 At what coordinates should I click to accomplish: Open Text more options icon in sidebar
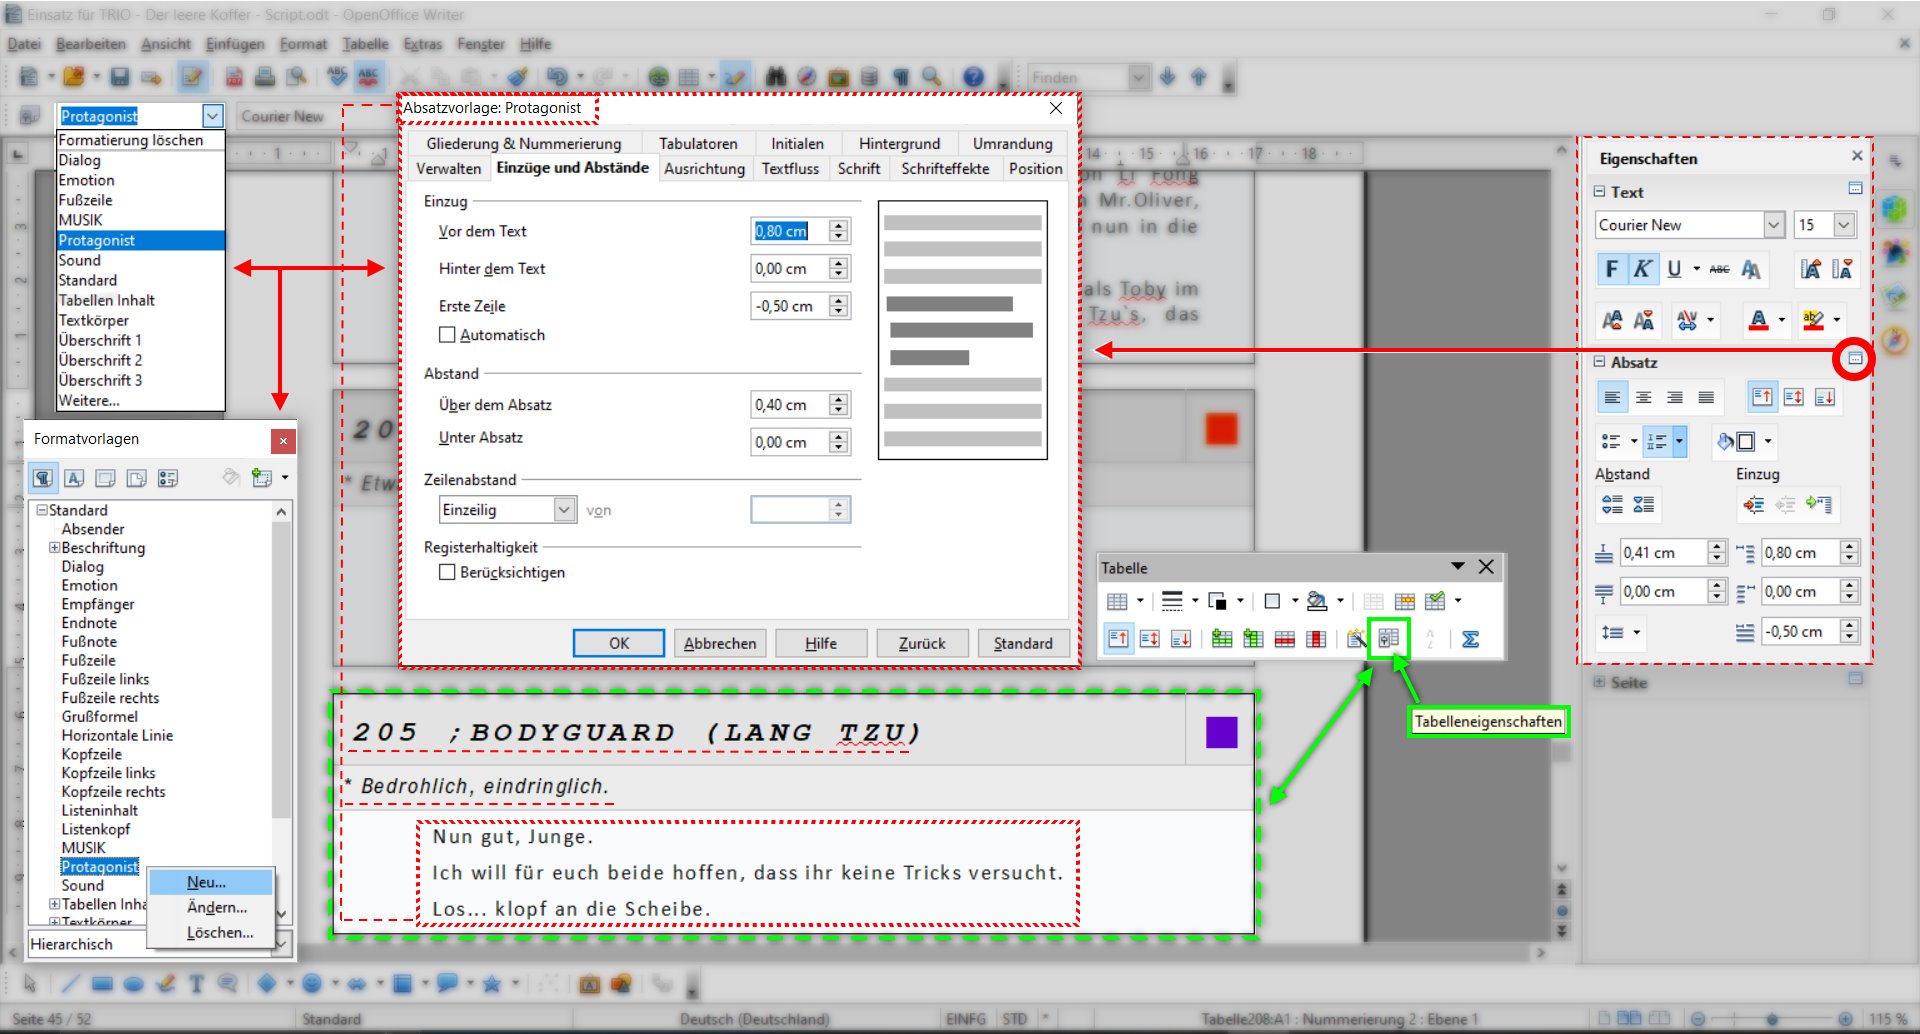coord(1855,189)
